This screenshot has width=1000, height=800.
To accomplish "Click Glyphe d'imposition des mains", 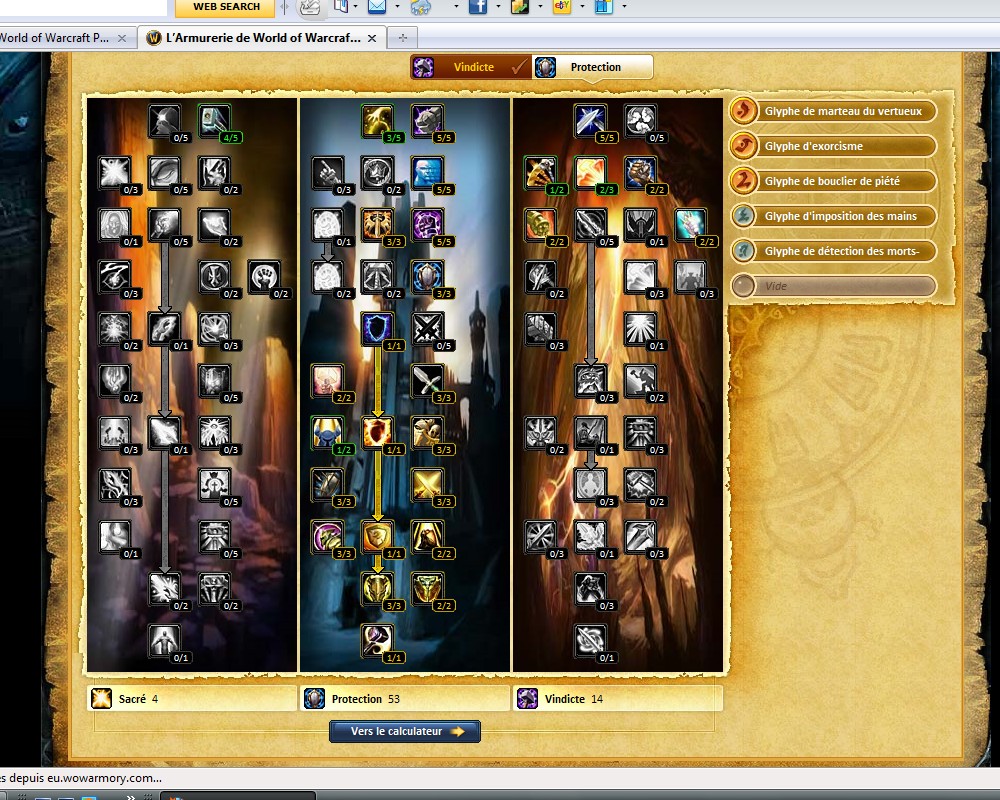I will point(833,216).
